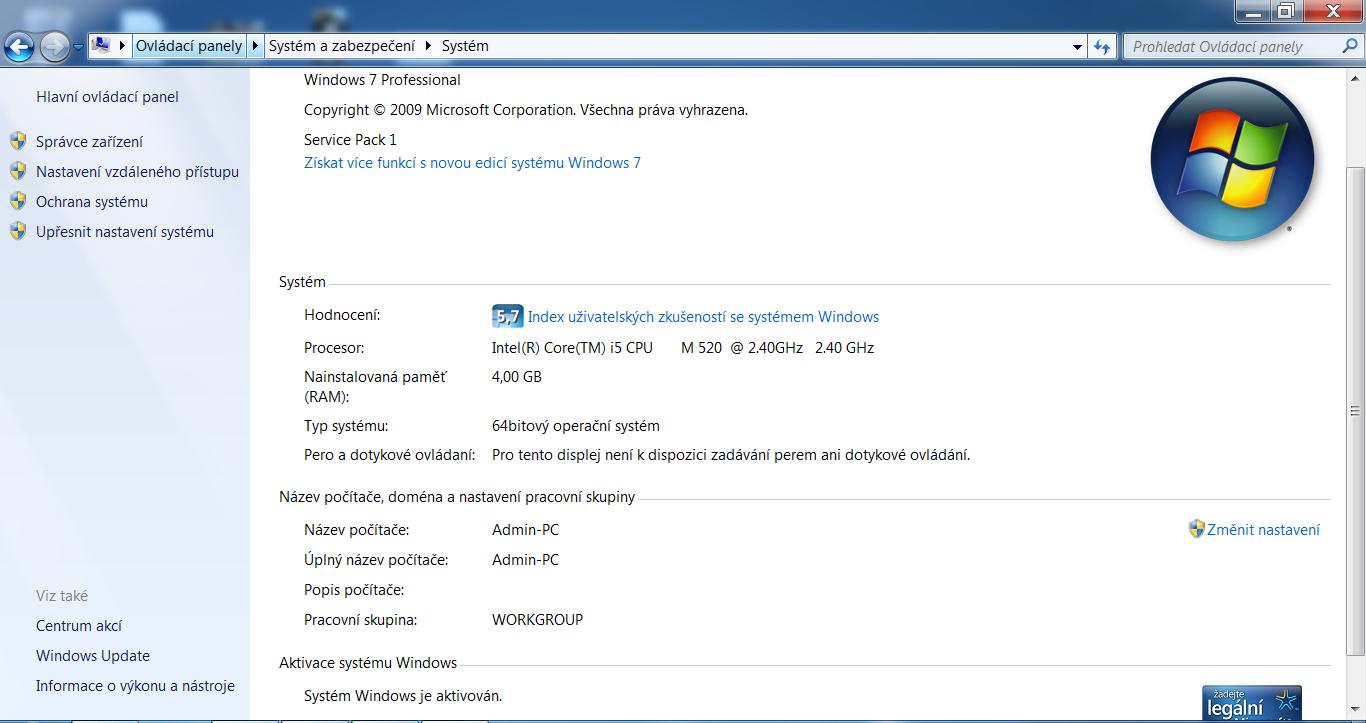The image size is (1366, 723).
Task: Open Hlavní ovládací panel link
Action: [x=107, y=97]
